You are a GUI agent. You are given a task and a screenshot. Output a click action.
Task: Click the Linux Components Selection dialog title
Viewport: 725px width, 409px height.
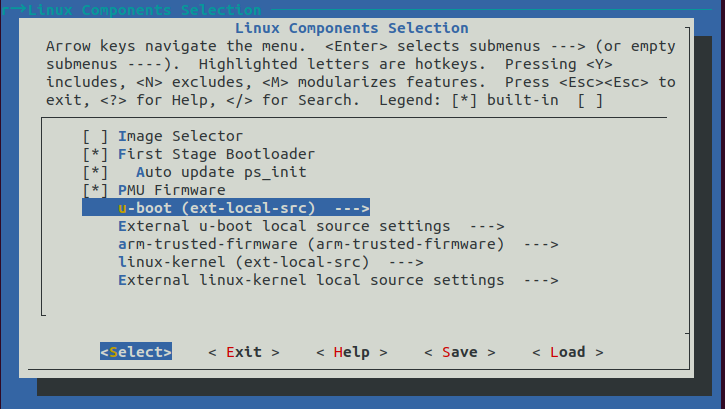pyautogui.click(x=351, y=28)
